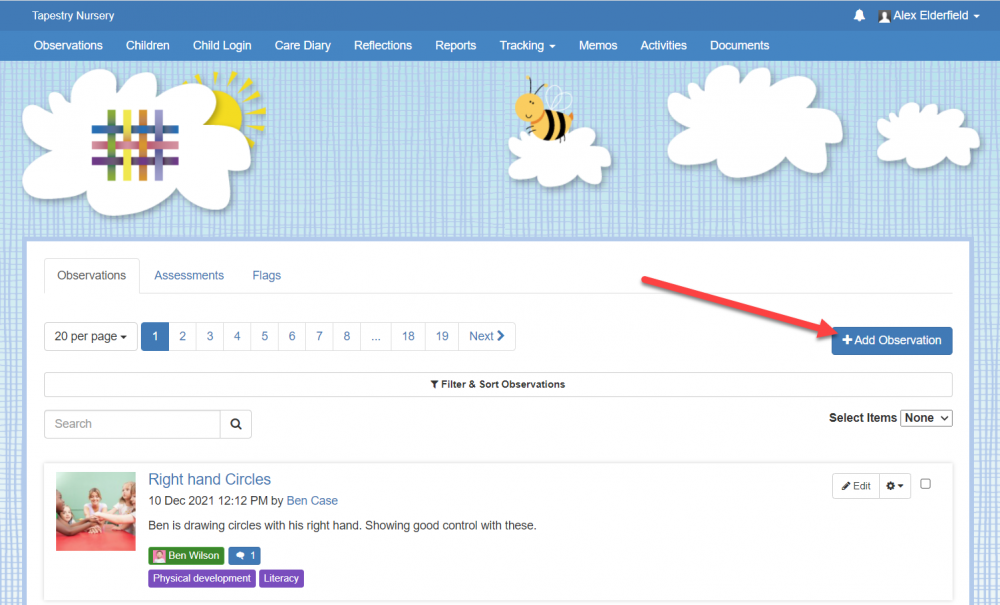Click the Add Observation button
This screenshot has width=1000, height=605.
click(x=892, y=340)
